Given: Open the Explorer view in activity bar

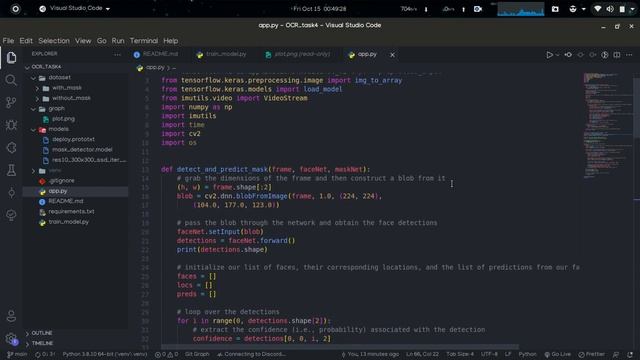Looking at the screenshot, I should click(x=11, y=58).
